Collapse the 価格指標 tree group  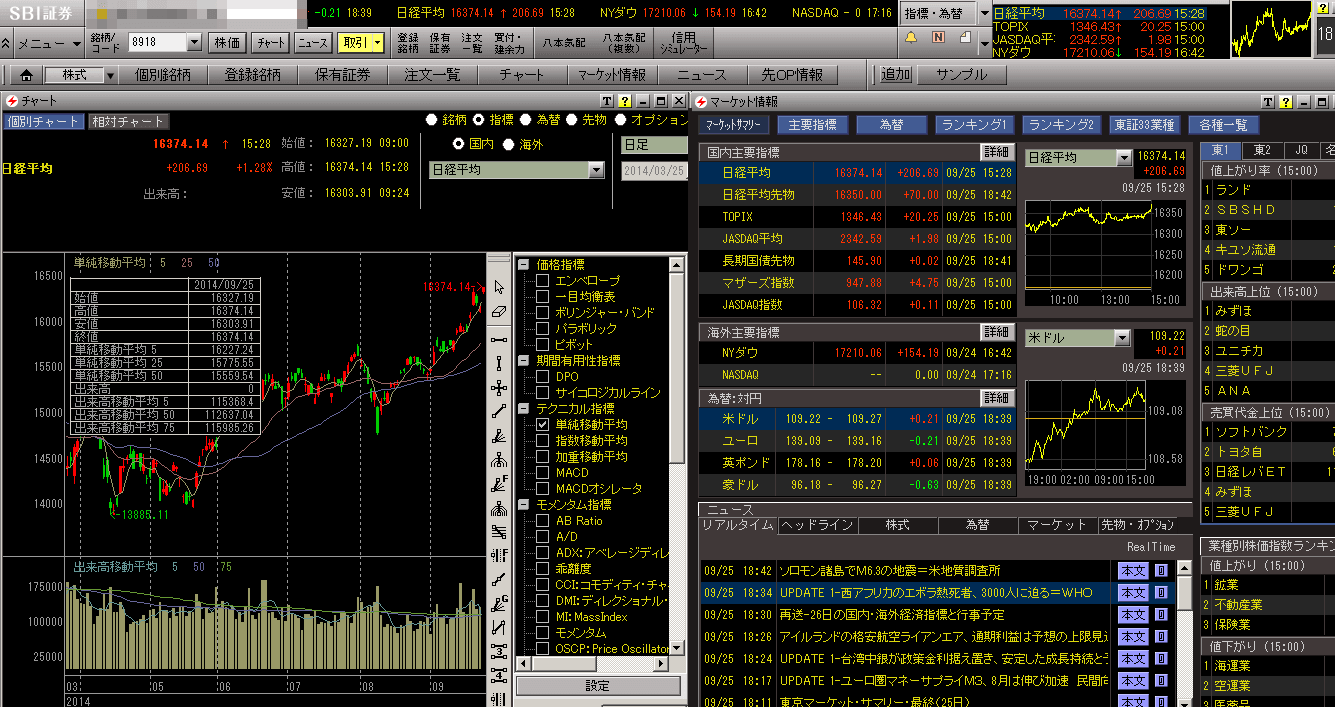[523, 265]
